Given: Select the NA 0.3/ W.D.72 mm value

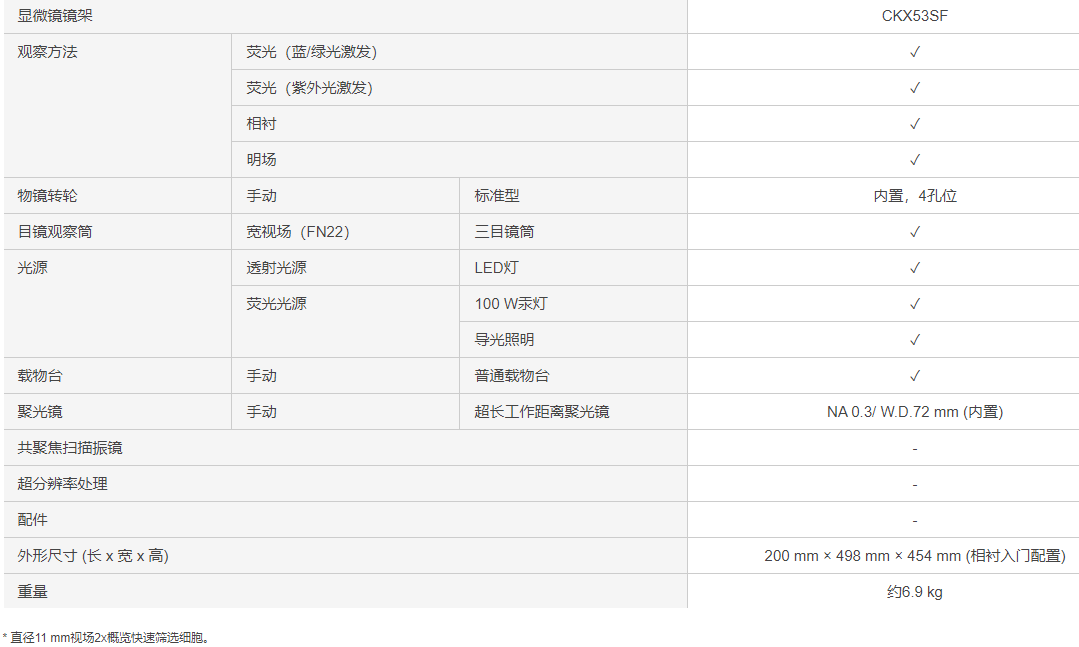Looking at the screenshot, I should pyautogui.click(x=914, y=412).
